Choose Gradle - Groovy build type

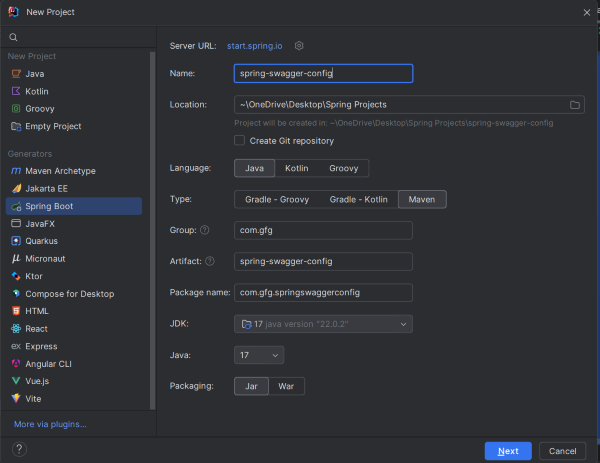pyautogui.click(x=277, y=199)
